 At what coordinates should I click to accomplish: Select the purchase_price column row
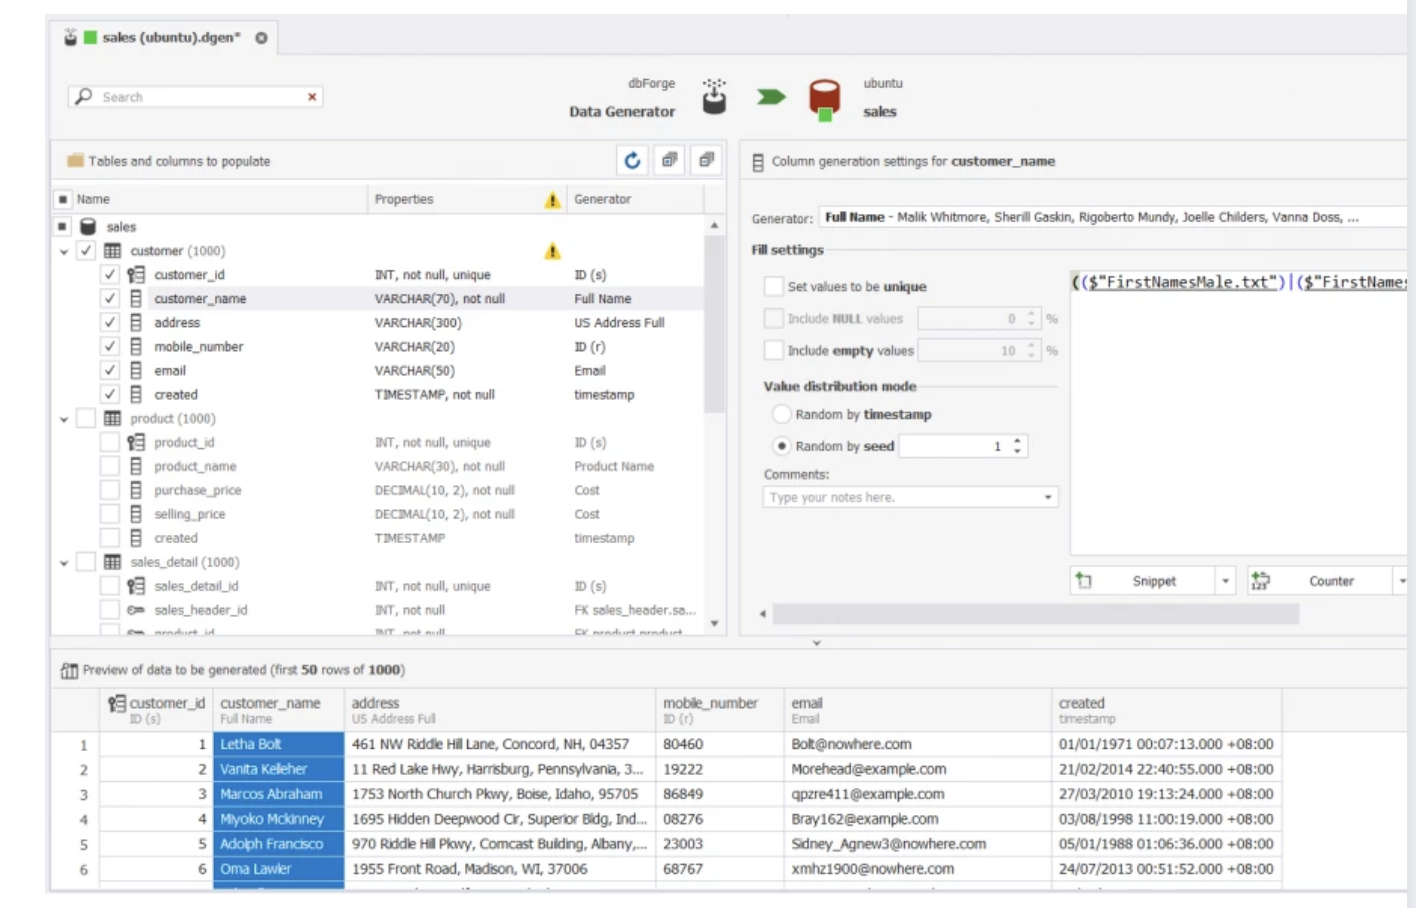coord(378,491)
